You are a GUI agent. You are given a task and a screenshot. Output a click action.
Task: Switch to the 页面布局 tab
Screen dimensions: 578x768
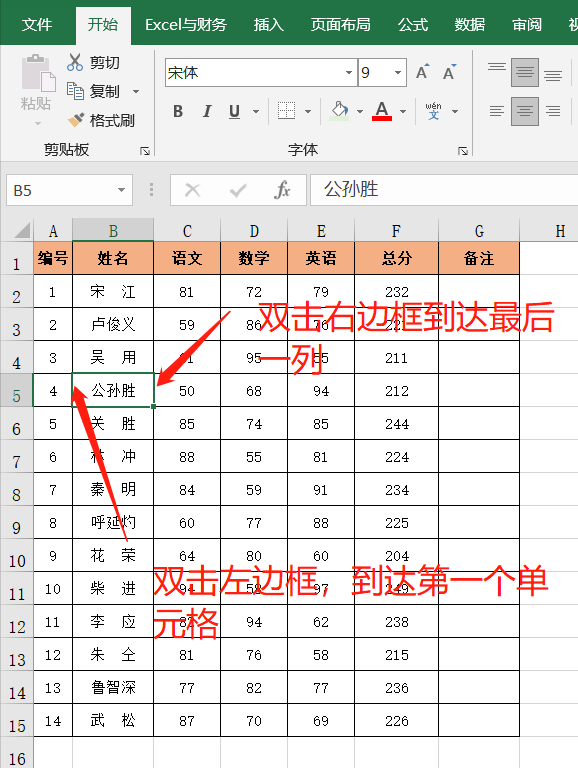pos(340,24)
